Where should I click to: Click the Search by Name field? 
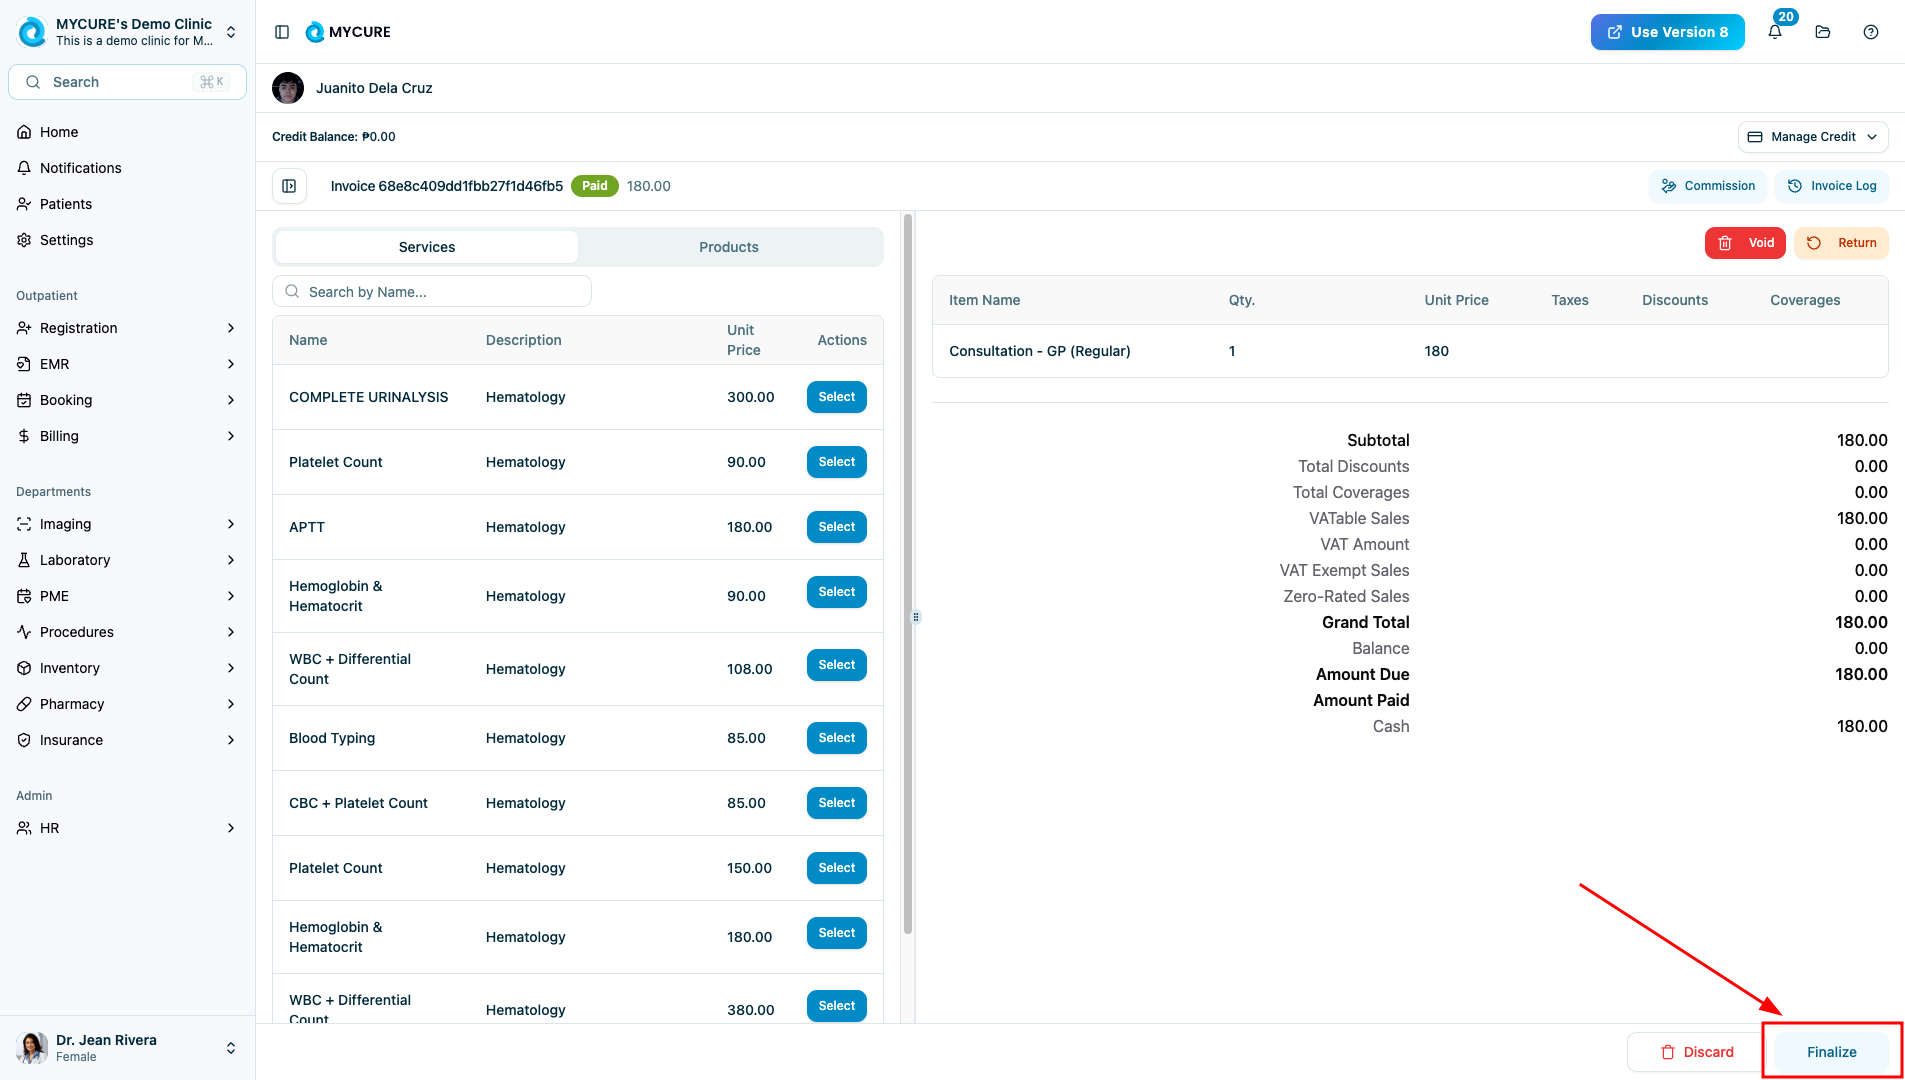432,292
